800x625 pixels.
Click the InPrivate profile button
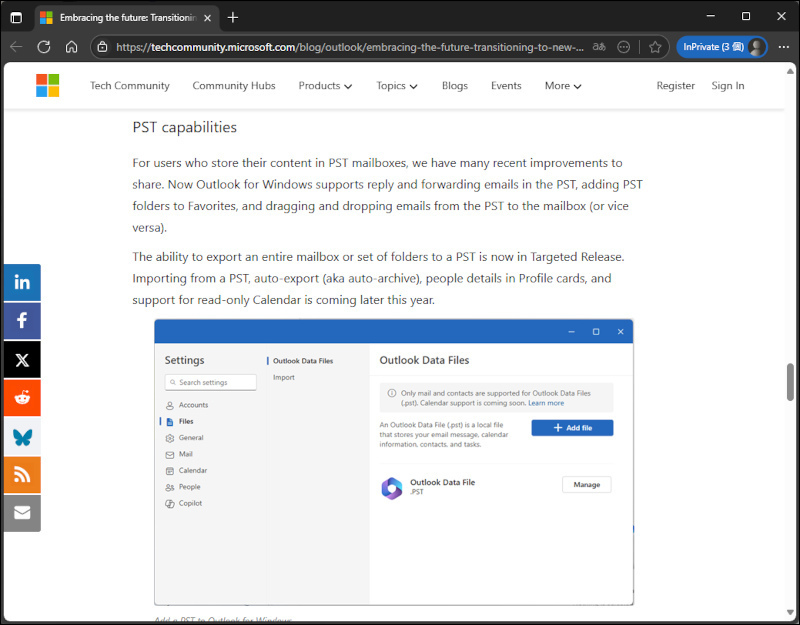pos(722,47)
